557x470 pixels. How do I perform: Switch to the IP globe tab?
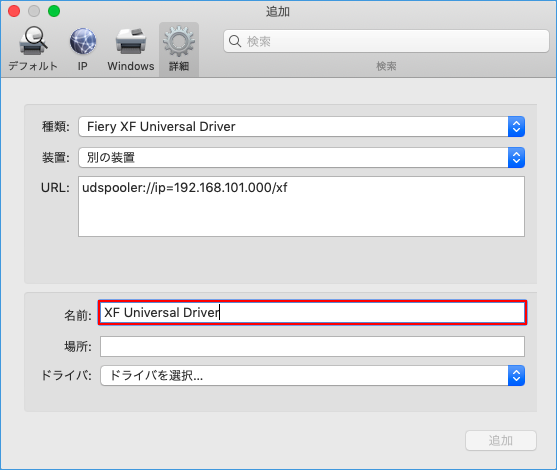pos(83,41)
